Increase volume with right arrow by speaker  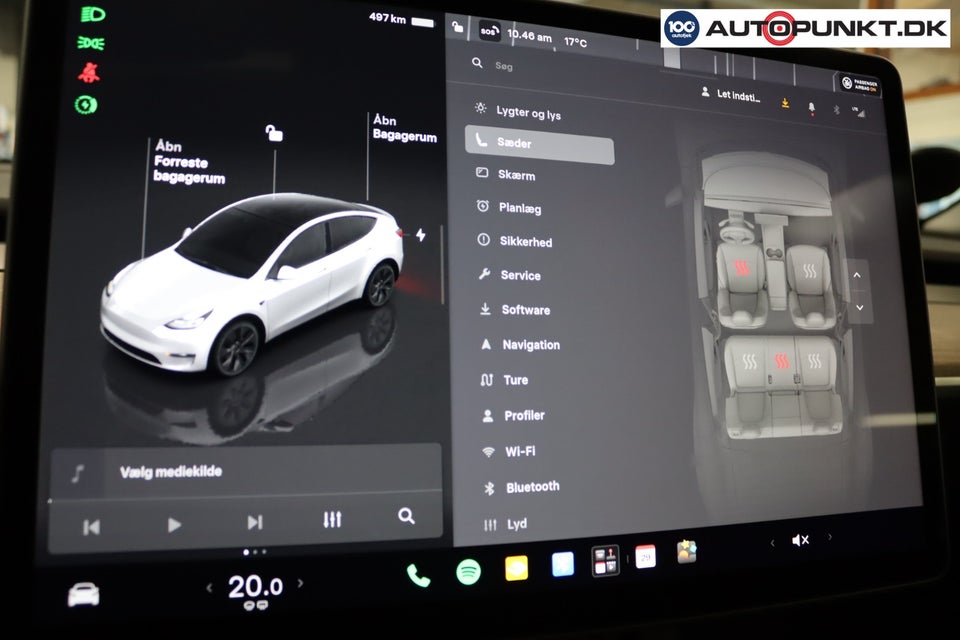830,537
